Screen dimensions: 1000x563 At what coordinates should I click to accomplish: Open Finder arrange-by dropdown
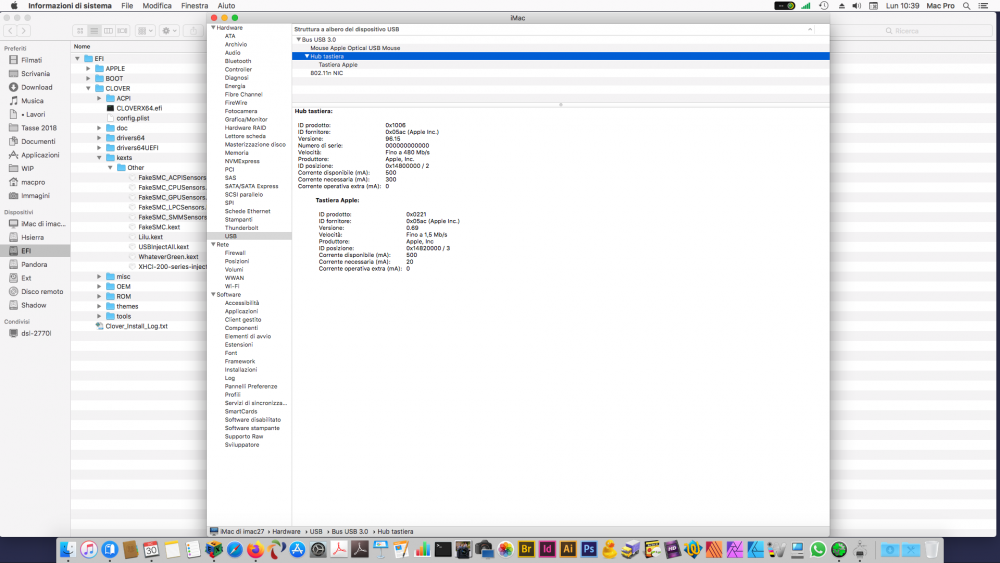(145, 31)
